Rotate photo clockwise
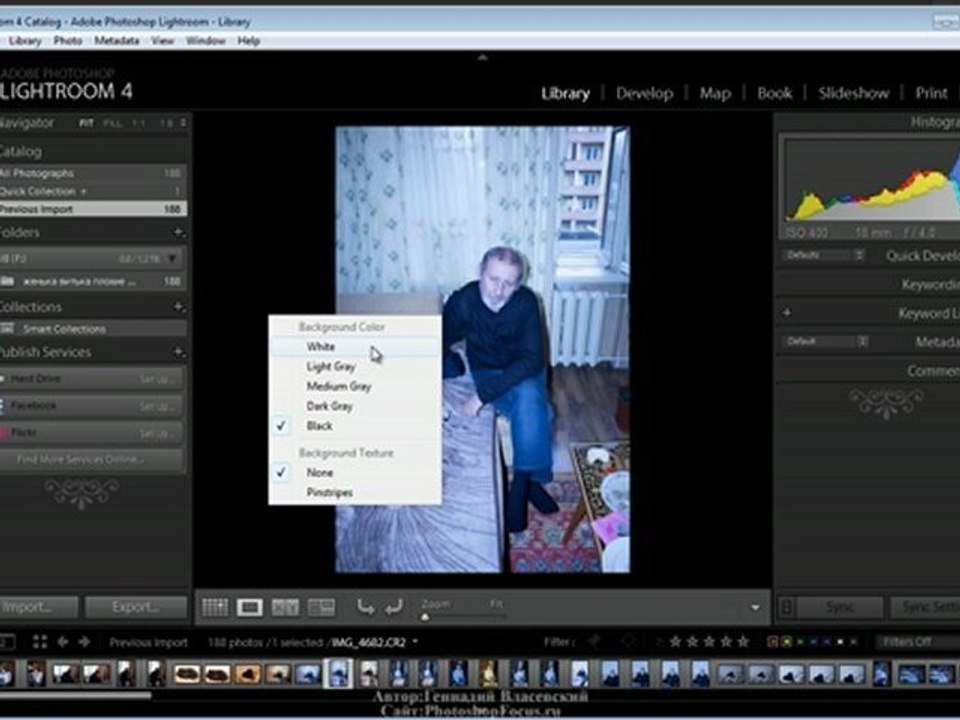960x720 pixels. coord(393,607)
